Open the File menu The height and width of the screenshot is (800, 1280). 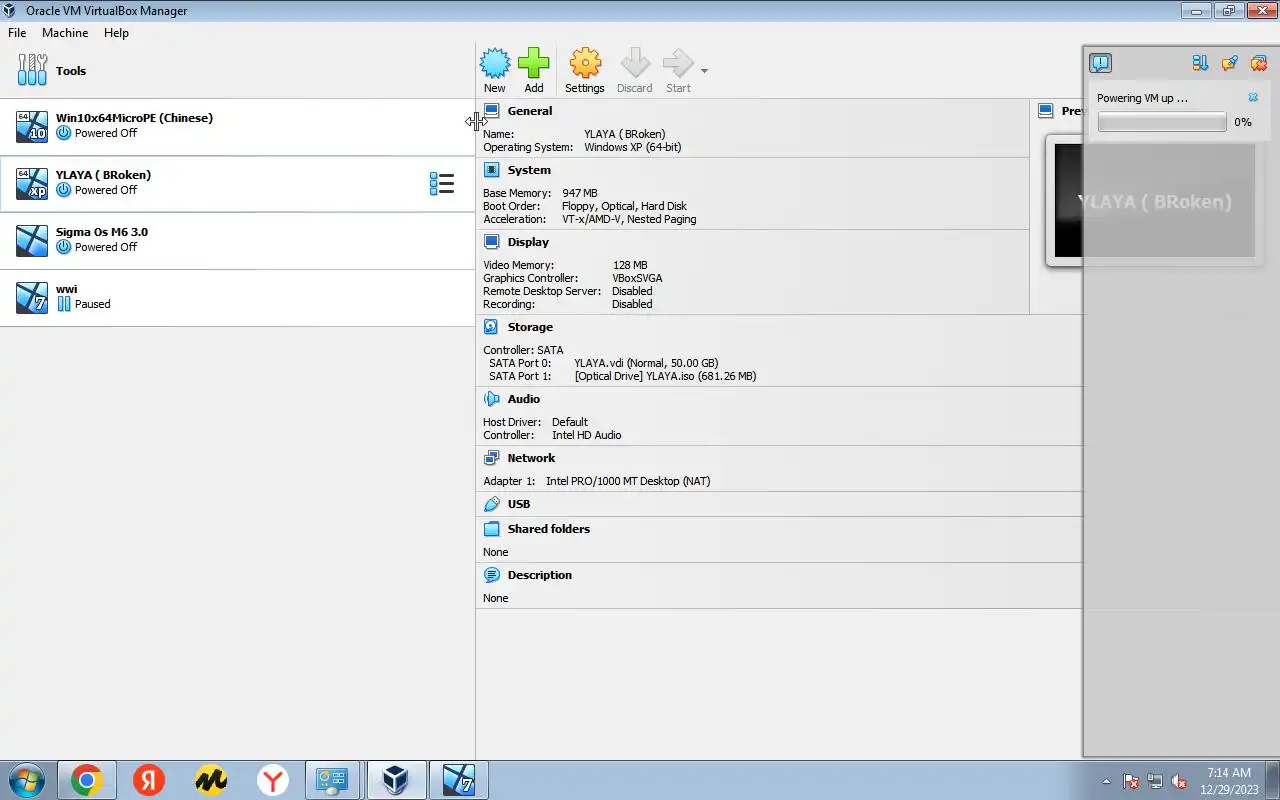pos(17,32)
